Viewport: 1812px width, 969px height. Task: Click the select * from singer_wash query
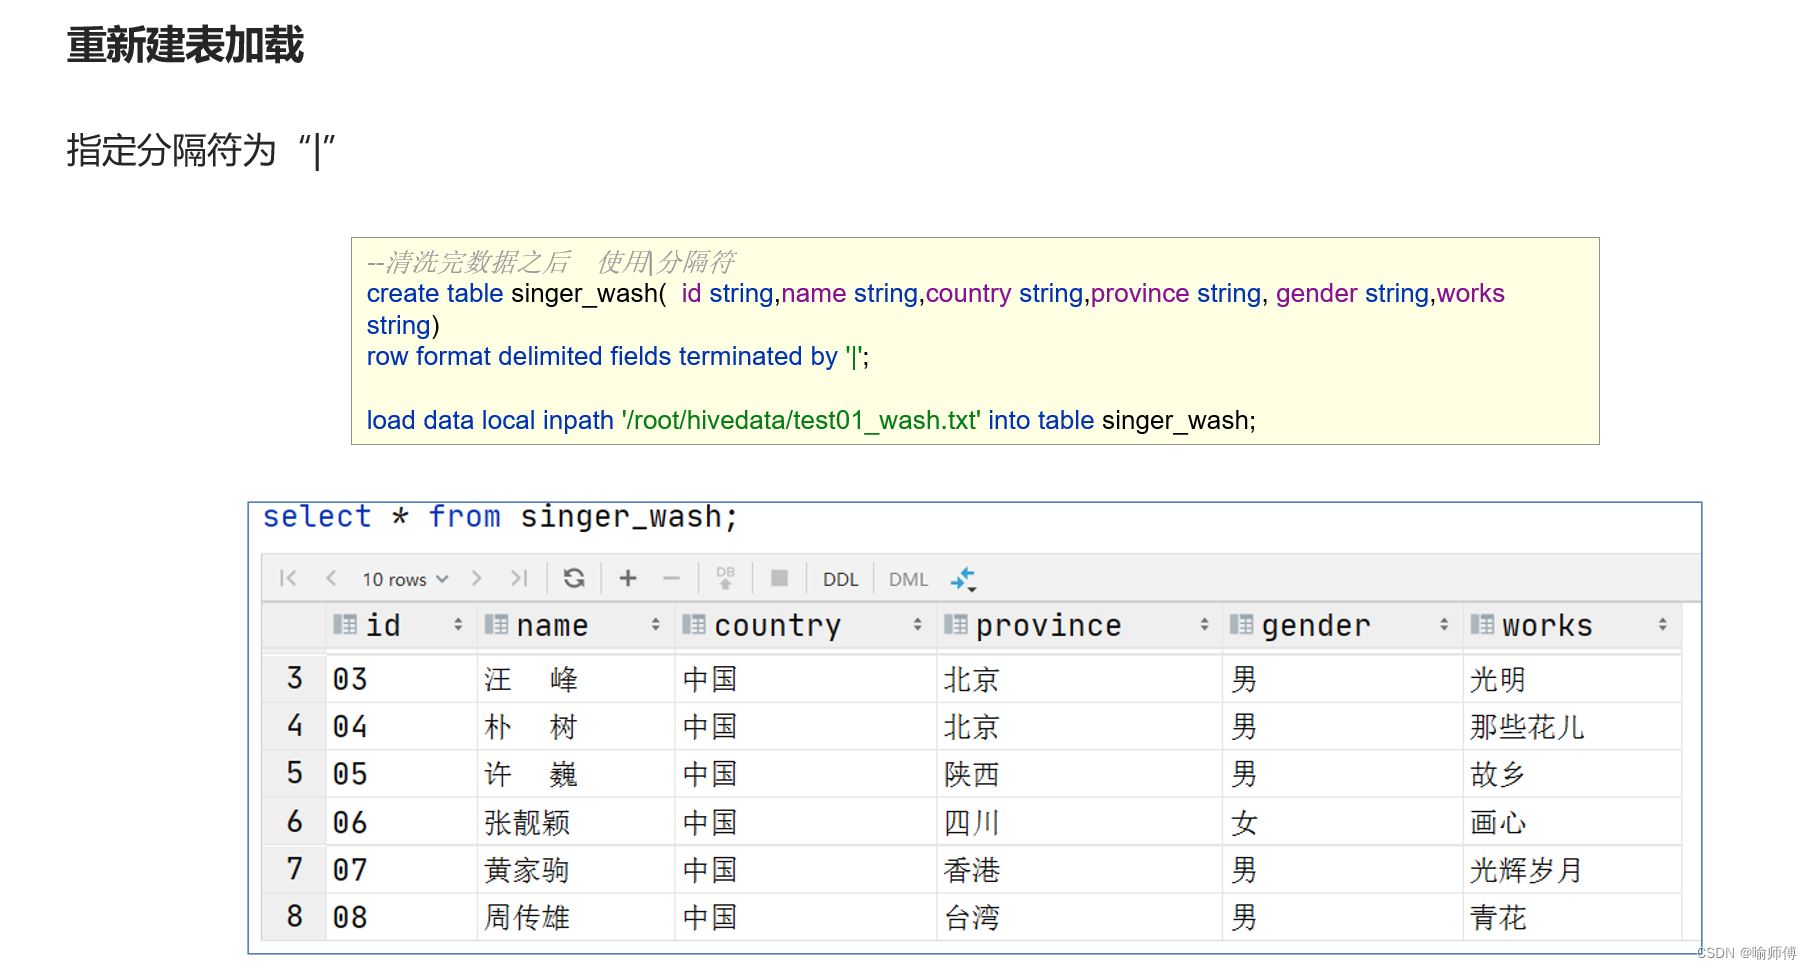(x=500, y=517)
